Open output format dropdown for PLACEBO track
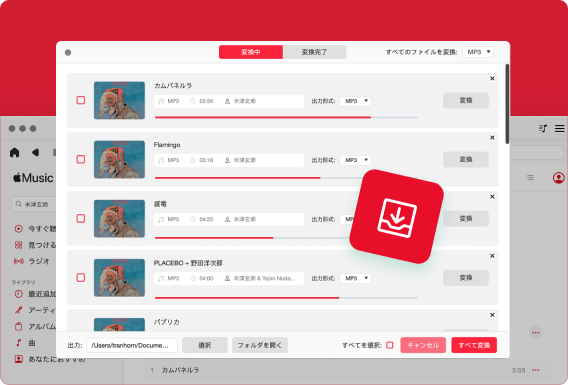The image size is (568, 385). (x=355, y=278)
